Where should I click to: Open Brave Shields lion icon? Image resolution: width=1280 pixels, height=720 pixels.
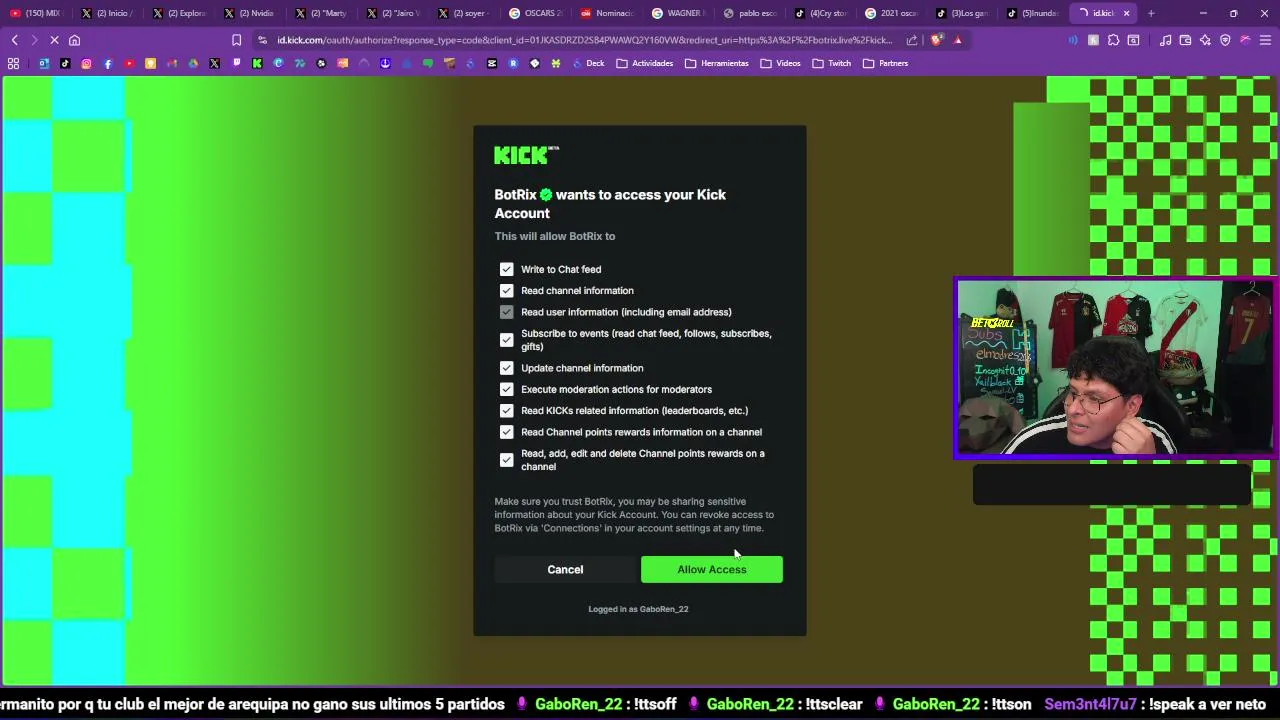(937, 40)
